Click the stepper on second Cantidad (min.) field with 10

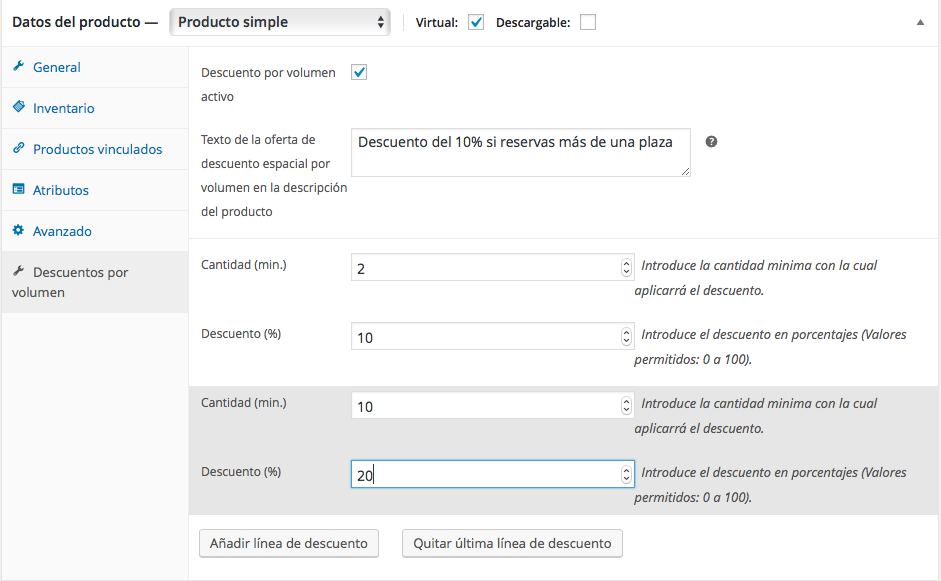click(626, 405)
